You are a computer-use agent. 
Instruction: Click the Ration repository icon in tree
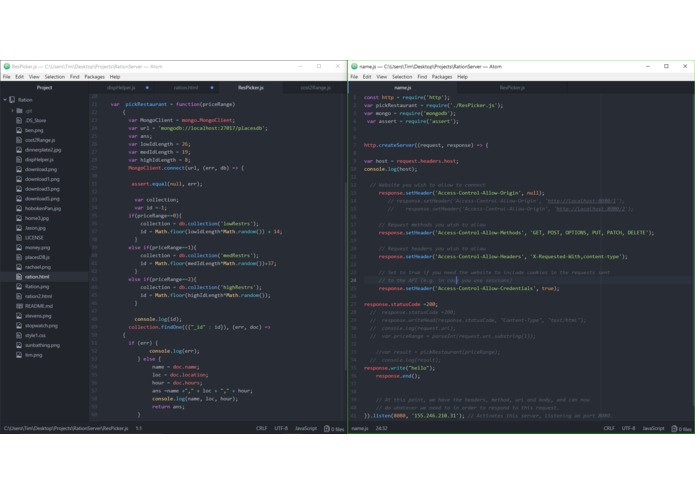pyautogui.click(x=12, y=100)
